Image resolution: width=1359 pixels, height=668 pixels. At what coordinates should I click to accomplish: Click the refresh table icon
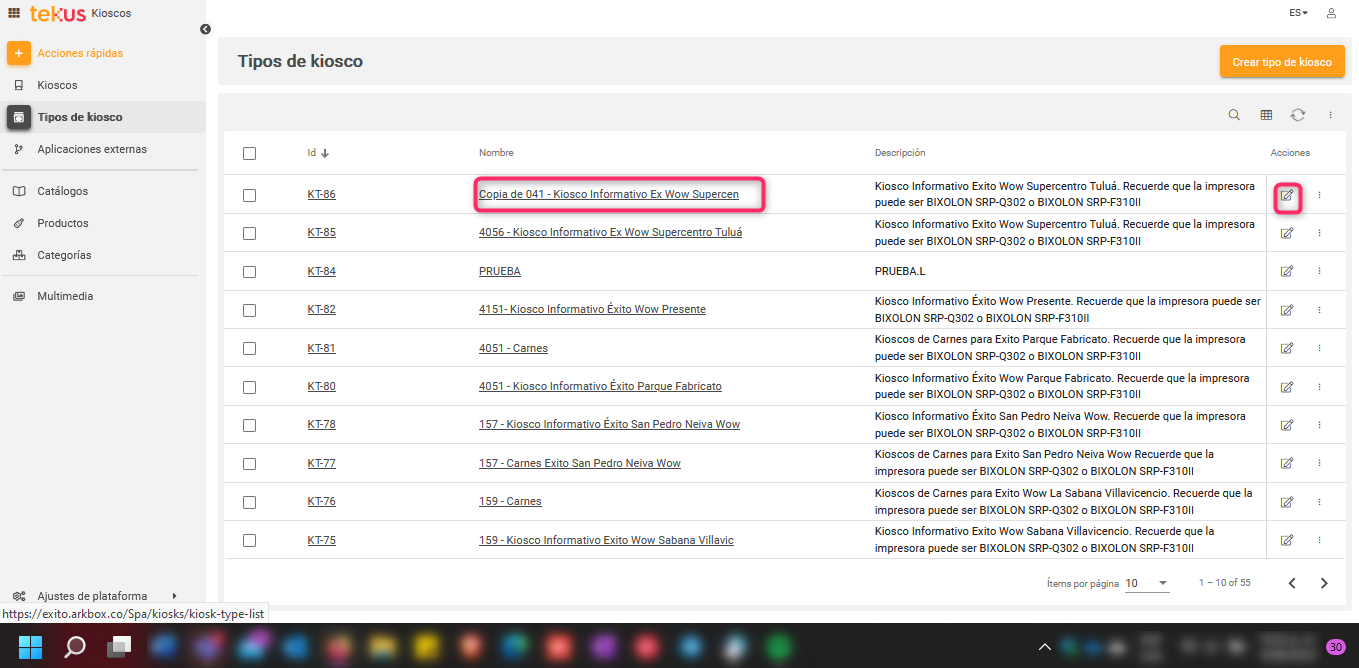pyautogui.click(x=1298, y=115)
